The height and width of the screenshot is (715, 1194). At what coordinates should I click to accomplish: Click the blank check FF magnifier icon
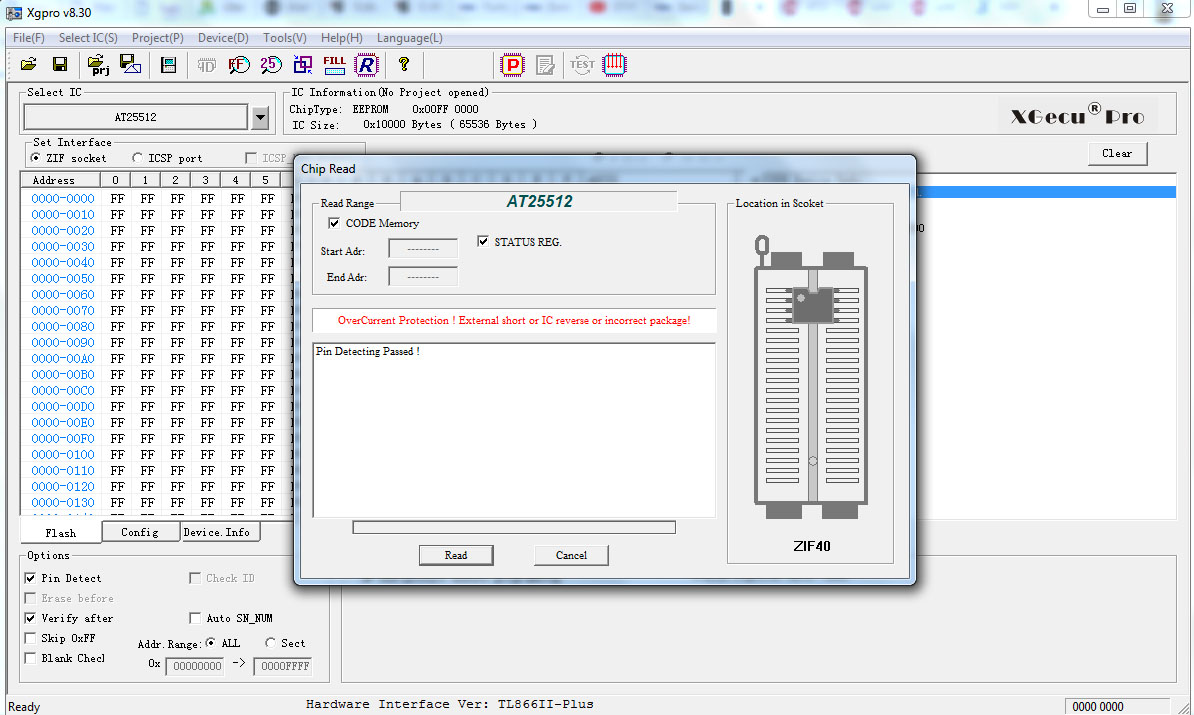click(x=239, y=65)
